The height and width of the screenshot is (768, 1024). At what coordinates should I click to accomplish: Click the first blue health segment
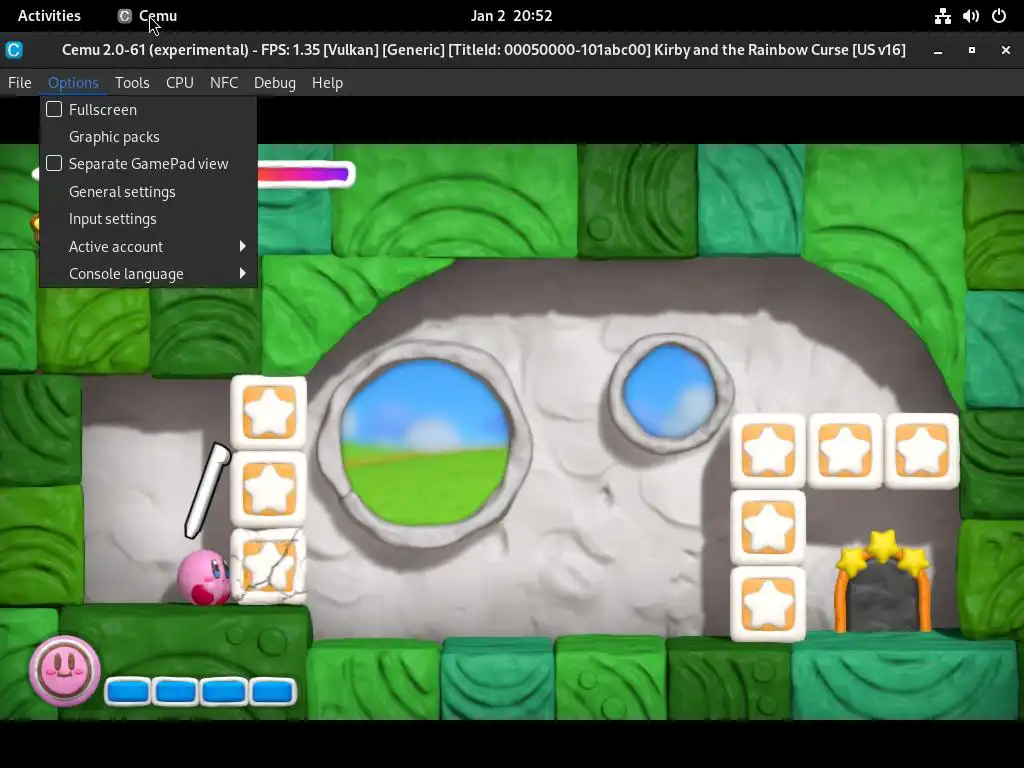point(128,692)
